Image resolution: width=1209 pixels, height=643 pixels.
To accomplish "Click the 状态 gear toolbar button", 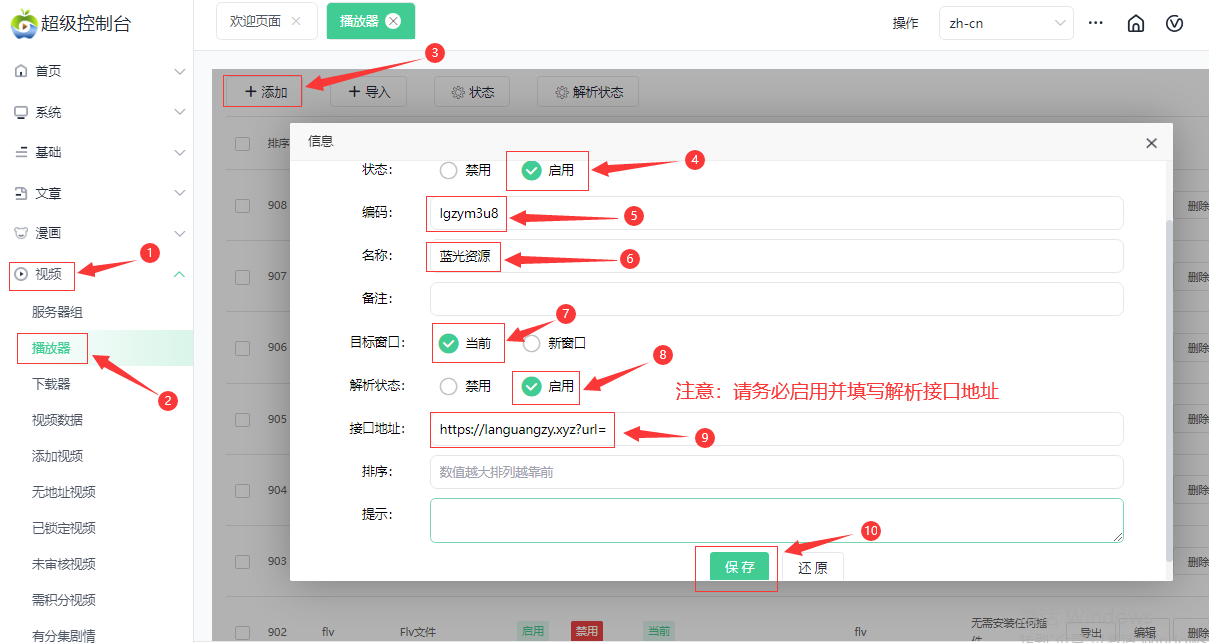I will pos(472,92).
